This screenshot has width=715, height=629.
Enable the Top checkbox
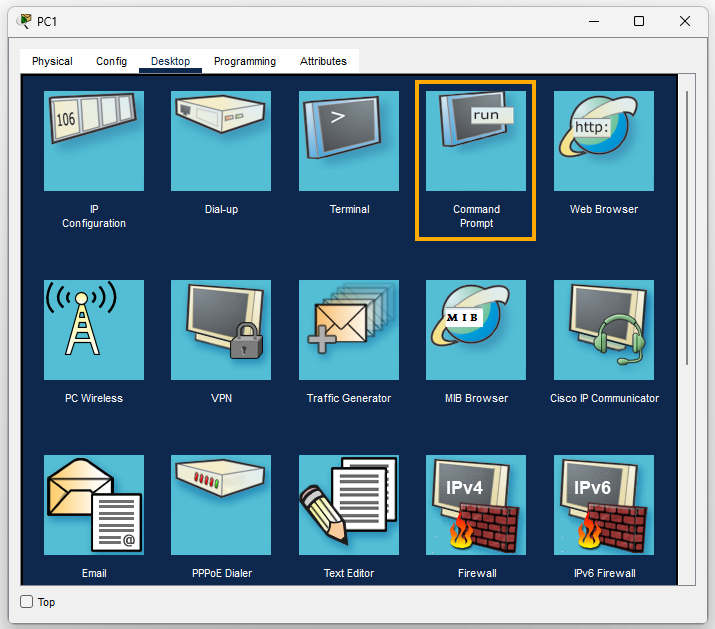(26, 602)
